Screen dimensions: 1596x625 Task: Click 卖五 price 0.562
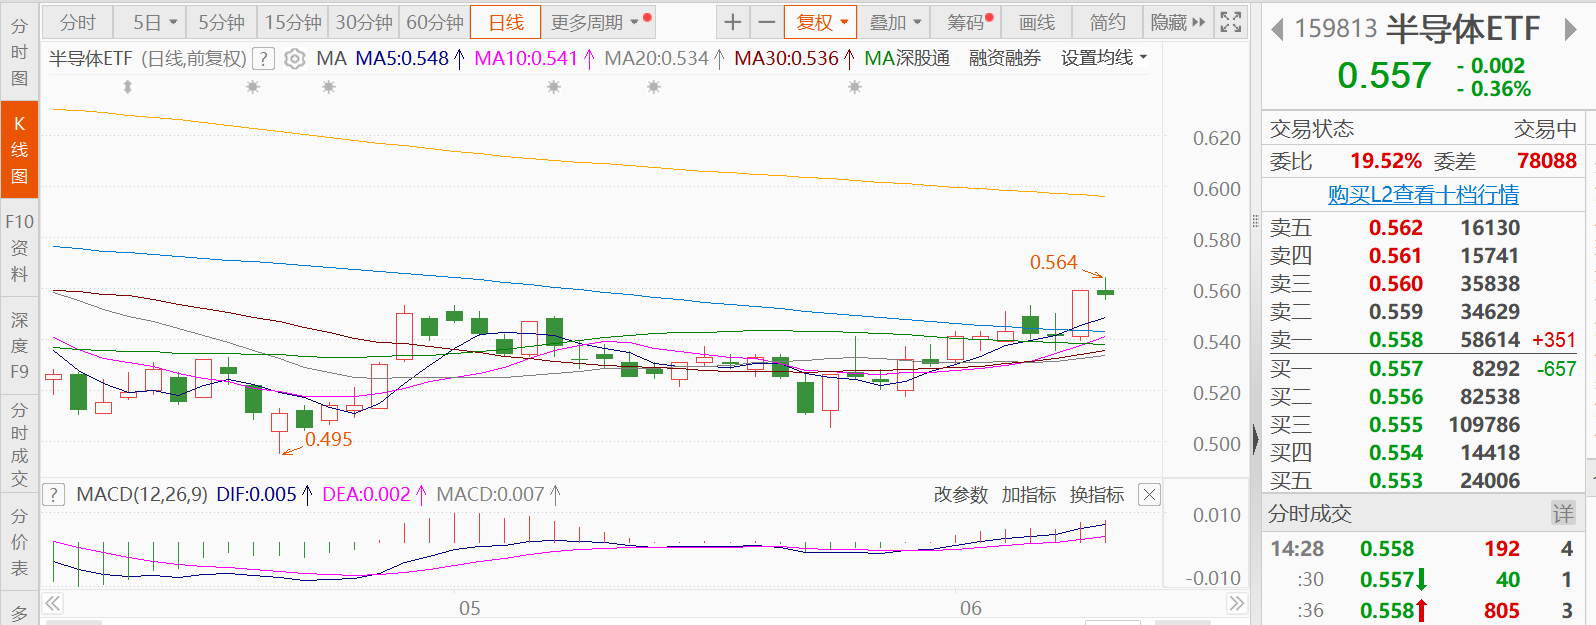coord(1395,228)
